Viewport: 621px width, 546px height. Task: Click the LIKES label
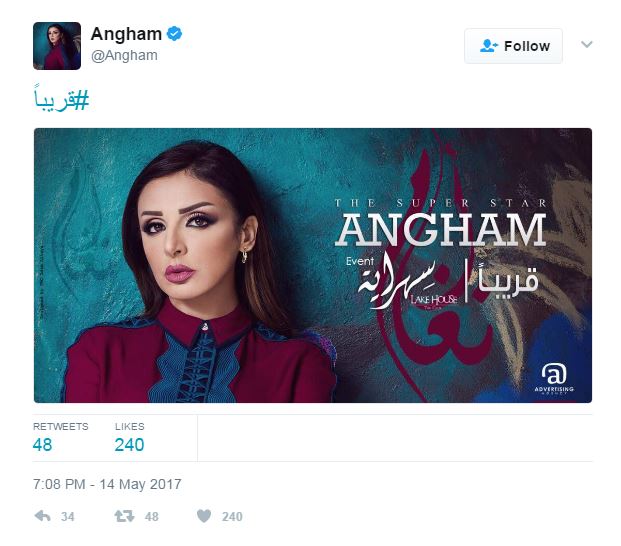click(130, 426)
